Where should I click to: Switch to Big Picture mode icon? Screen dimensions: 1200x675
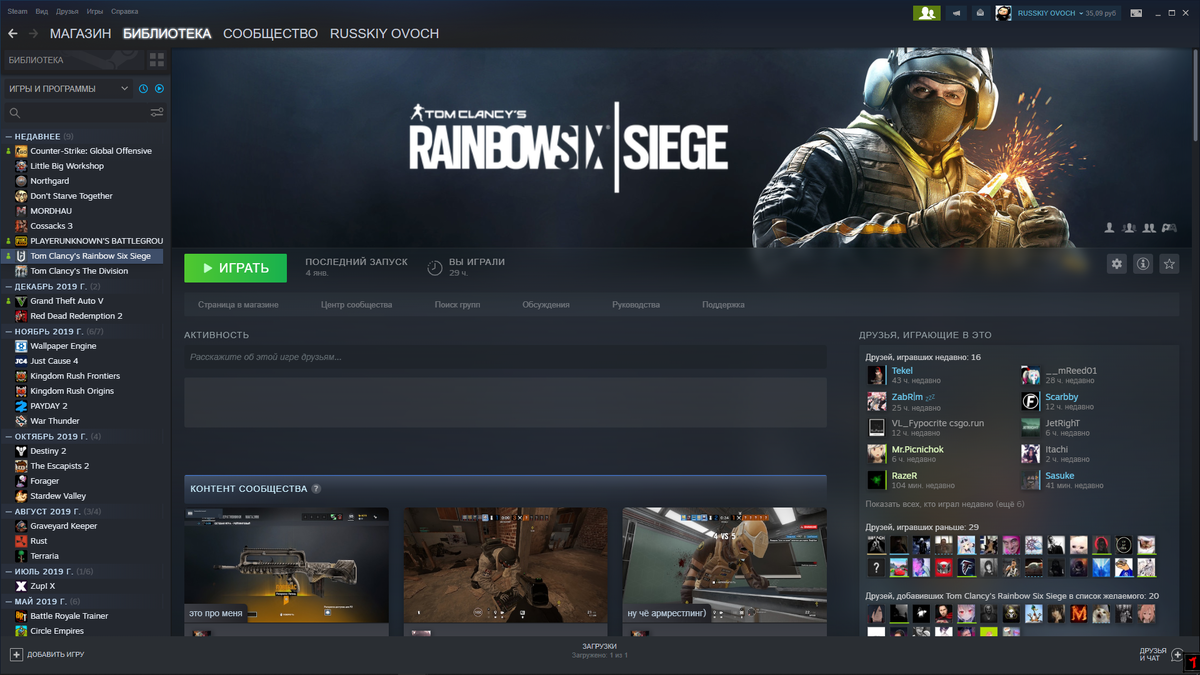pyautogui.click(x=1136, y=13)
